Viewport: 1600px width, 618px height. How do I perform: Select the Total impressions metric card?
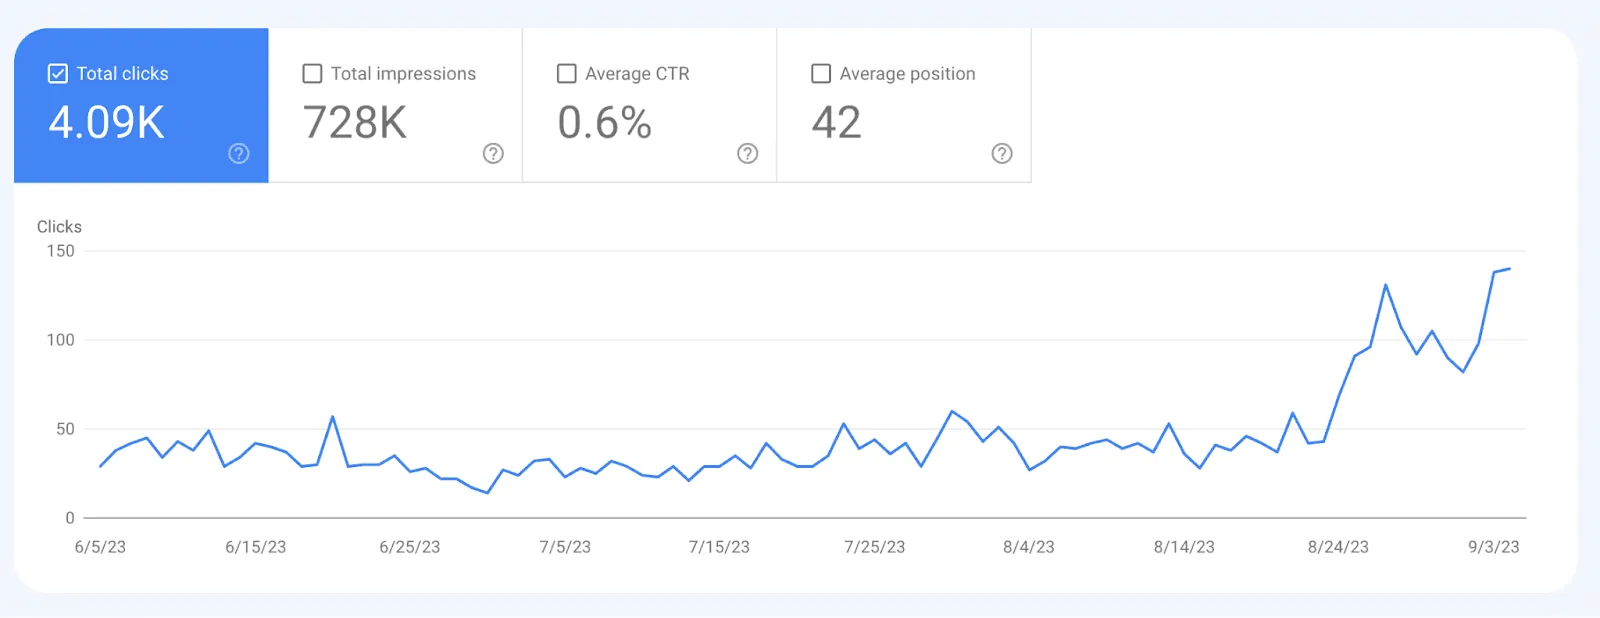coord(395,105)
